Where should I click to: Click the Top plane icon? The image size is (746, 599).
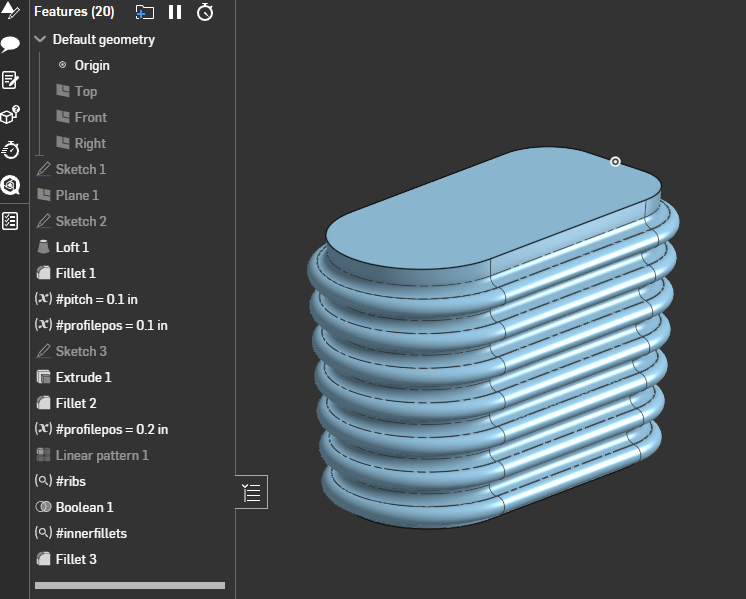point(63,90)
